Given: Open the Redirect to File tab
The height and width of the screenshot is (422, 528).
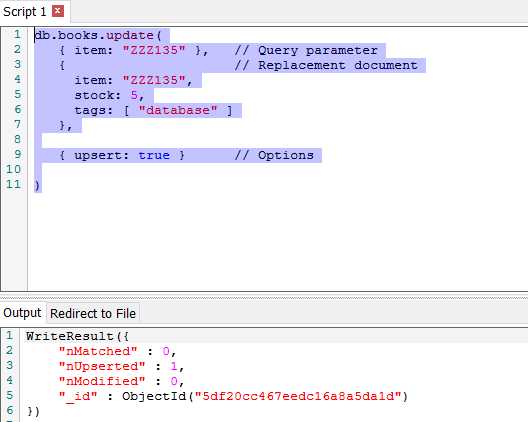Looking at the screenshot, I should tap(93, 314).
